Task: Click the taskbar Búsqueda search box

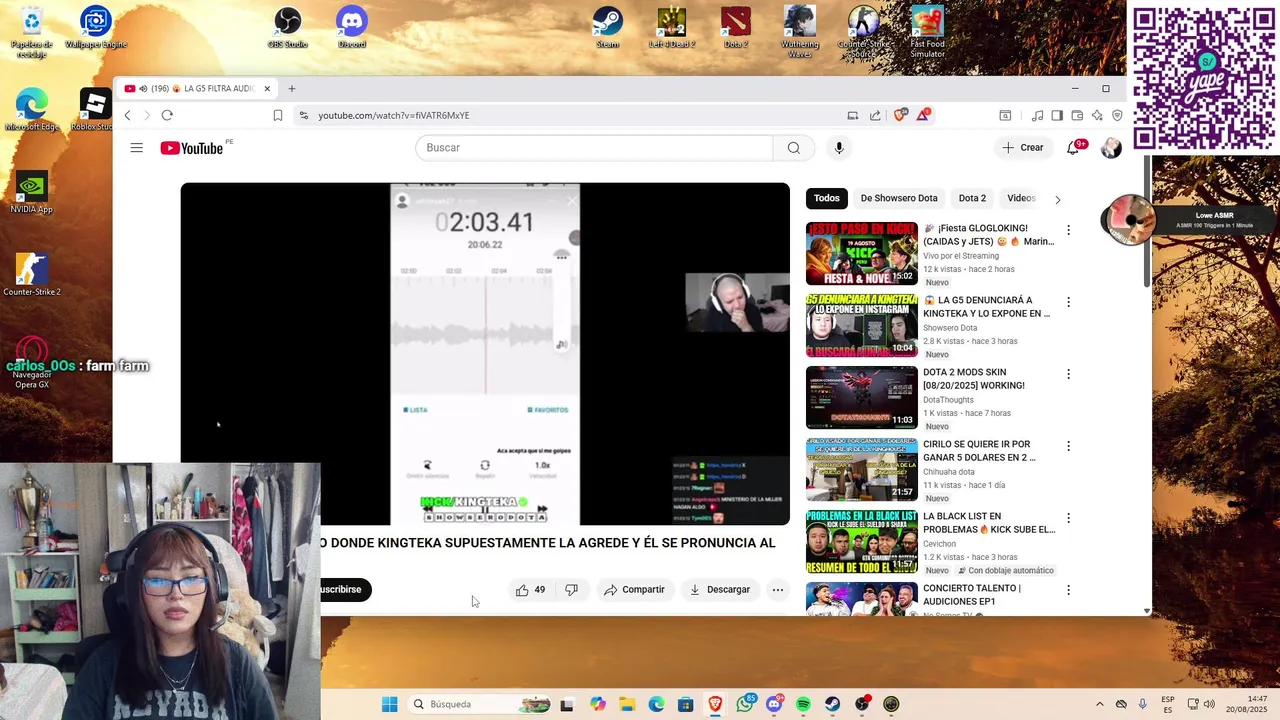Action: [481, 704]
